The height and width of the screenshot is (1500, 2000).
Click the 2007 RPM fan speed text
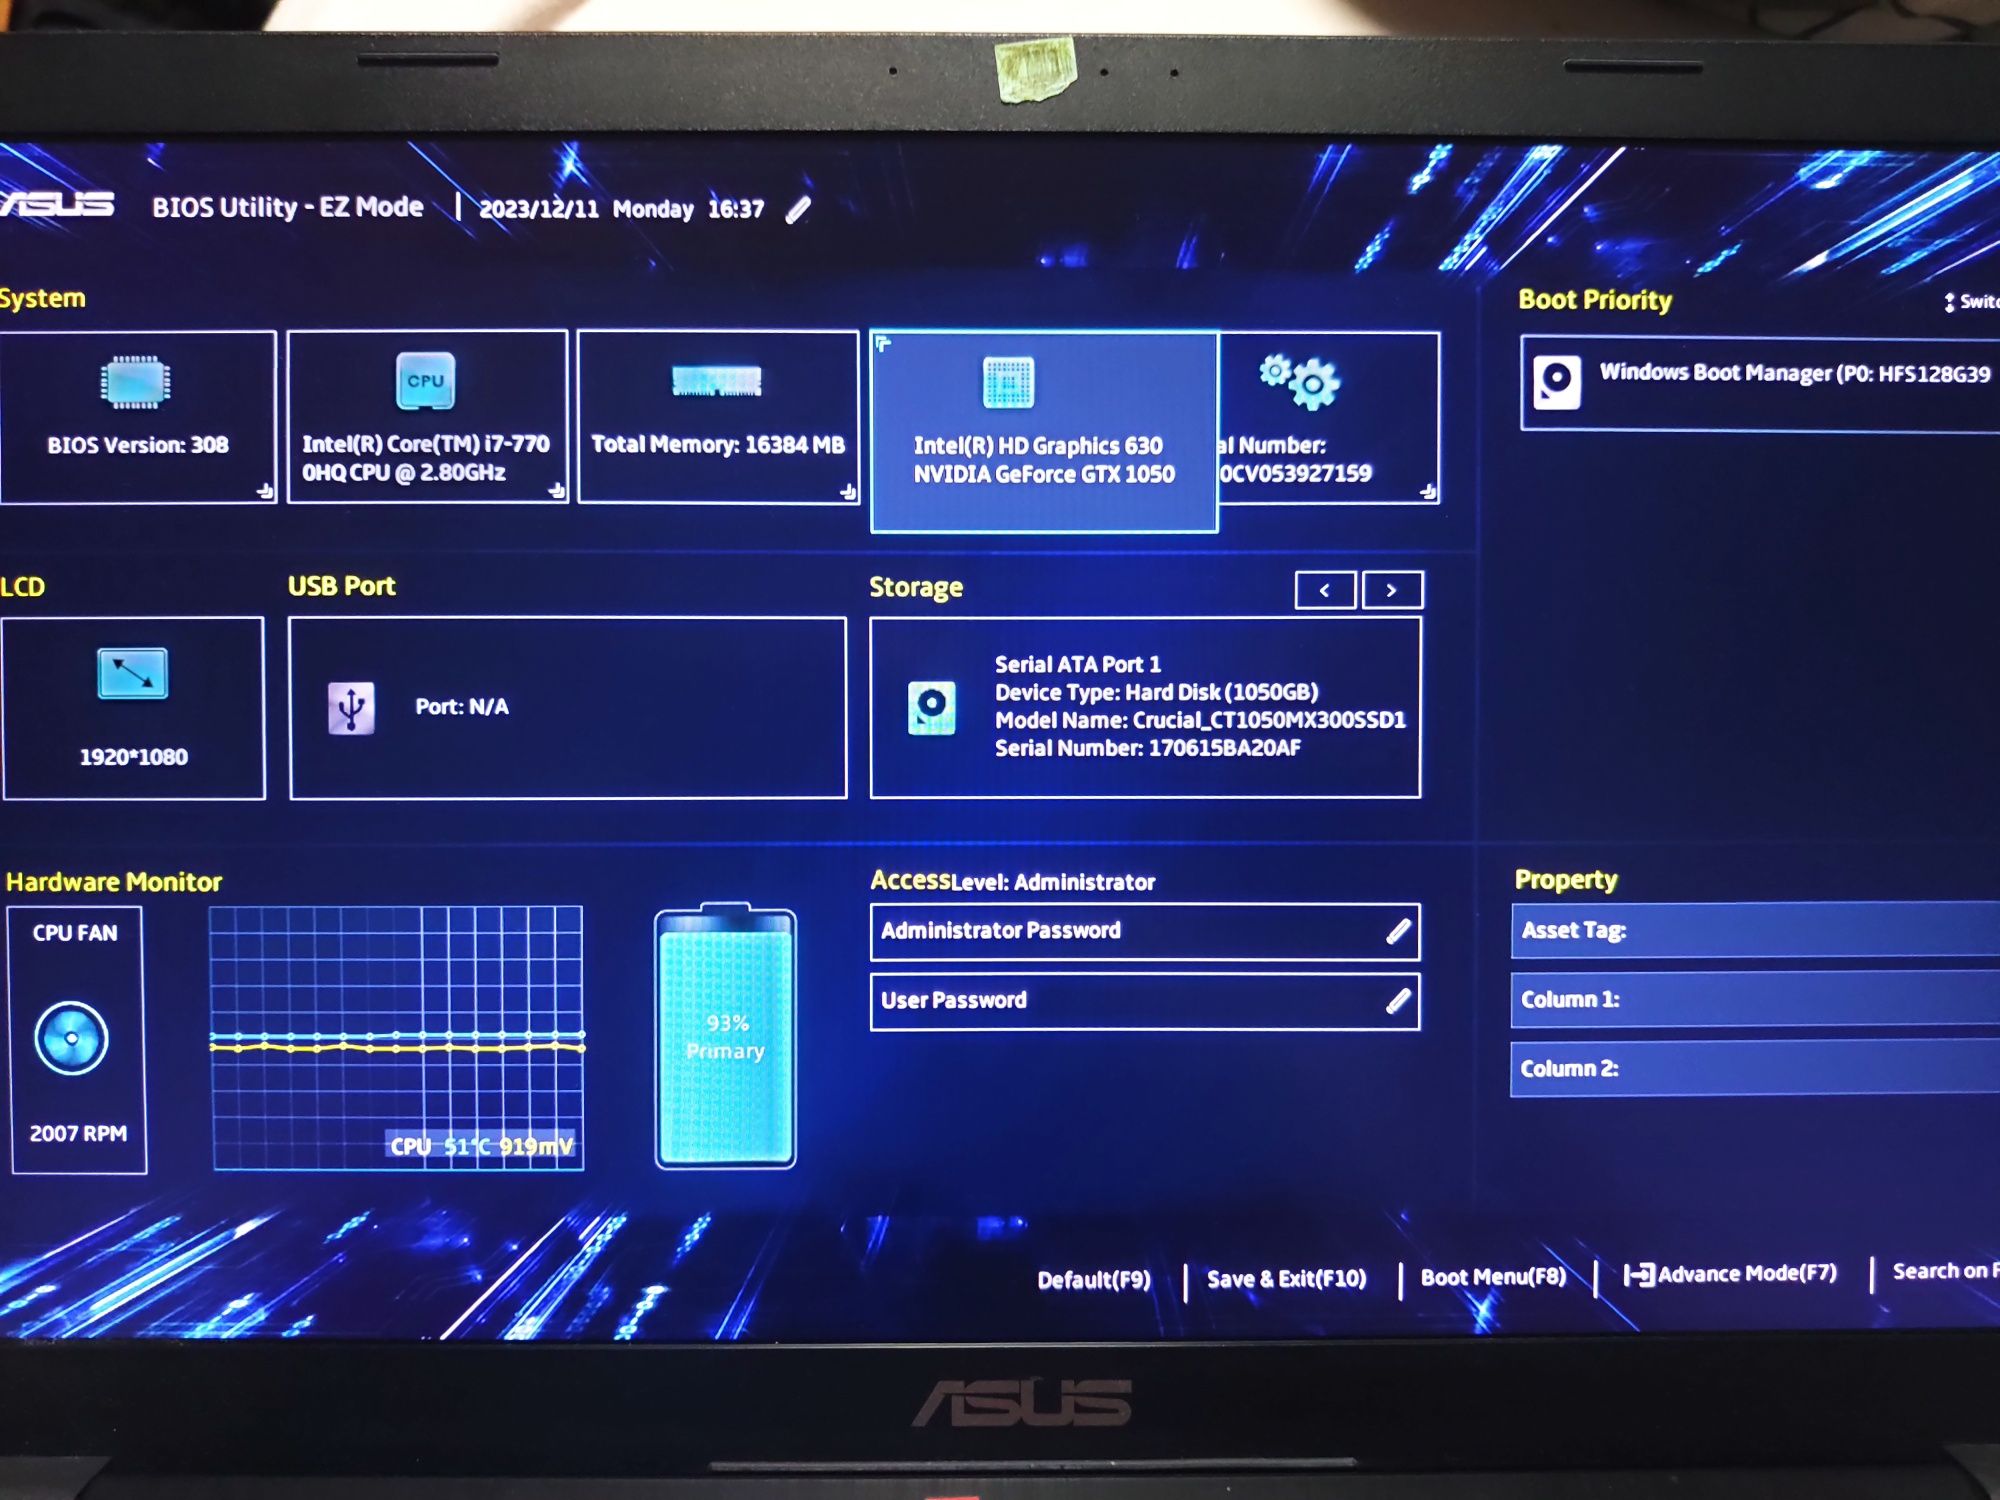pyautogui.click(x=78, y=1134)
